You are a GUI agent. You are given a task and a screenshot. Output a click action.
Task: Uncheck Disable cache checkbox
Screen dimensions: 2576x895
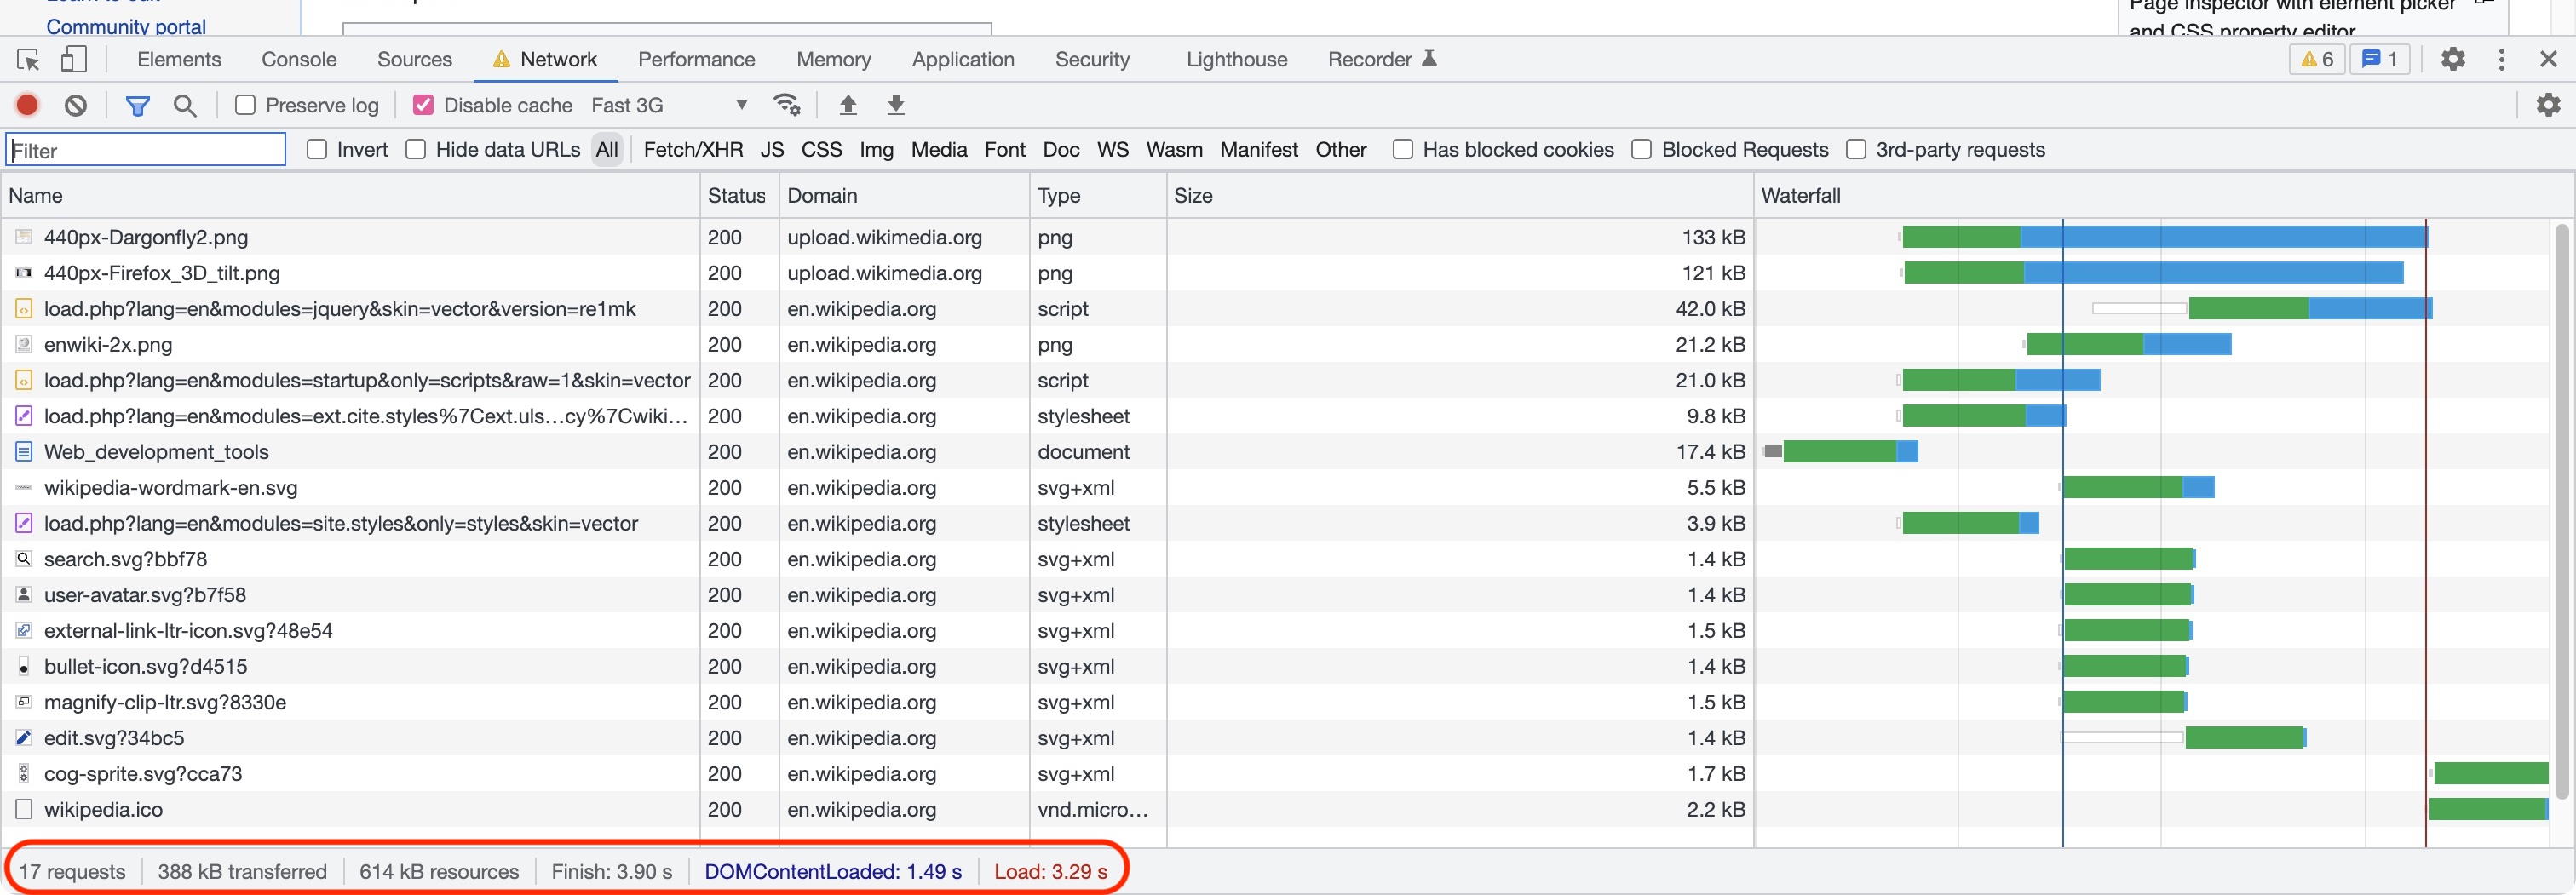click(x=423, y=105)
